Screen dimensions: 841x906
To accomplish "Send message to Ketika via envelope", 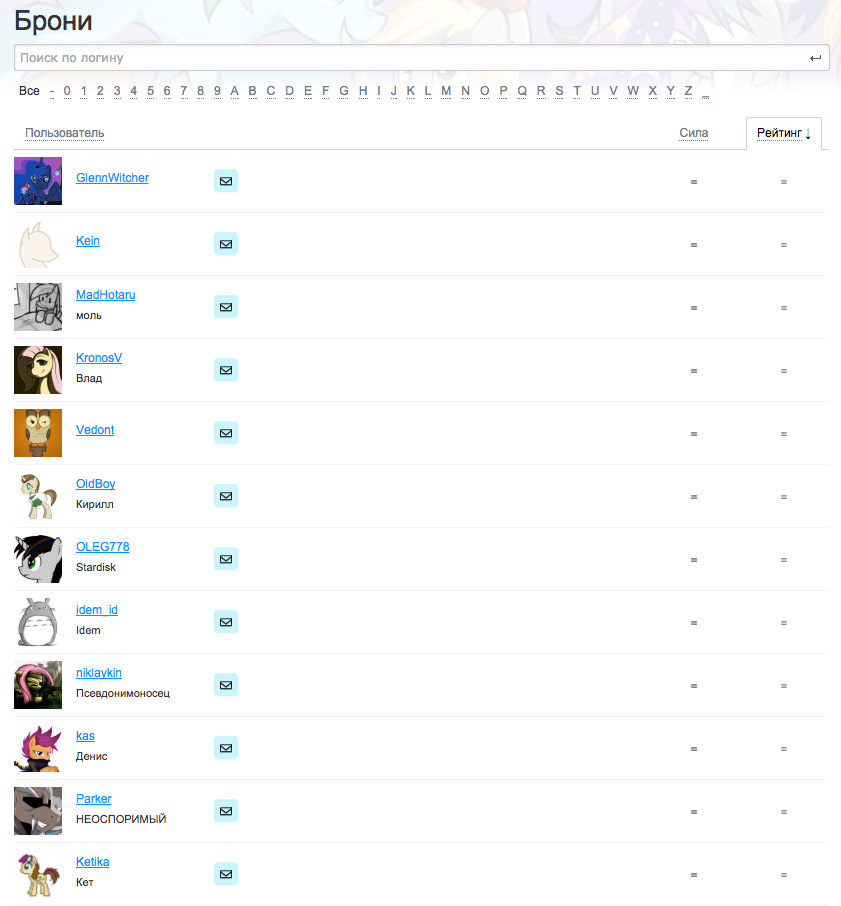I will click(x=226, y=874).
